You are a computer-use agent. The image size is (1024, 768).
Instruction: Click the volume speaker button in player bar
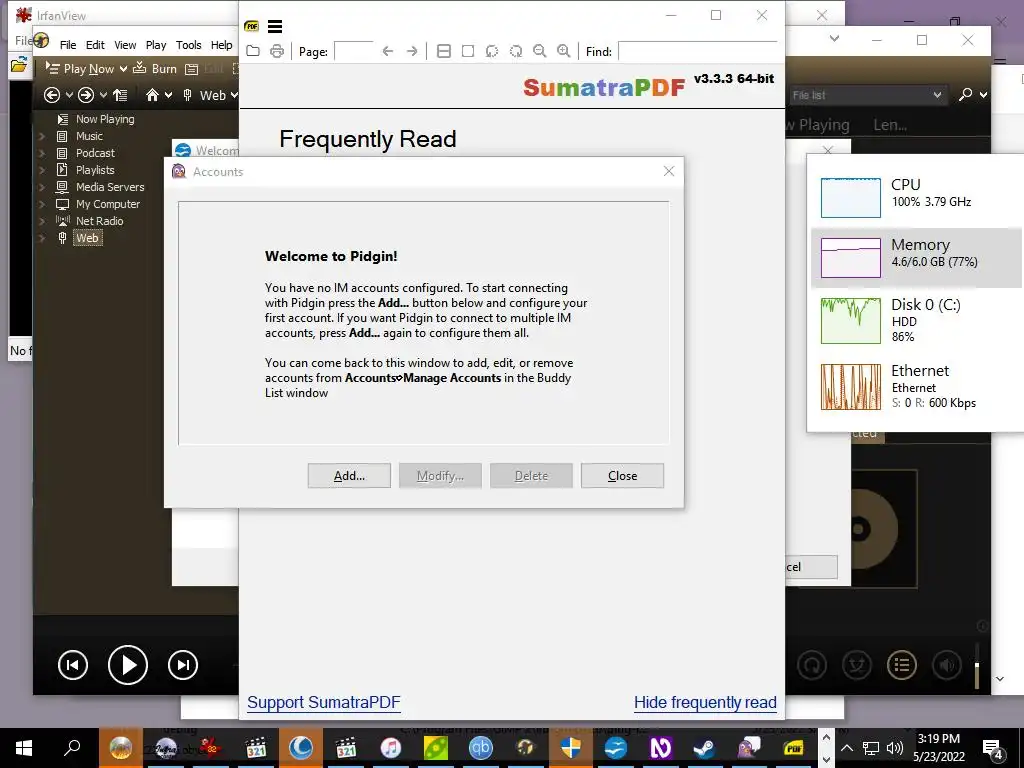click(x=947, y=665)
